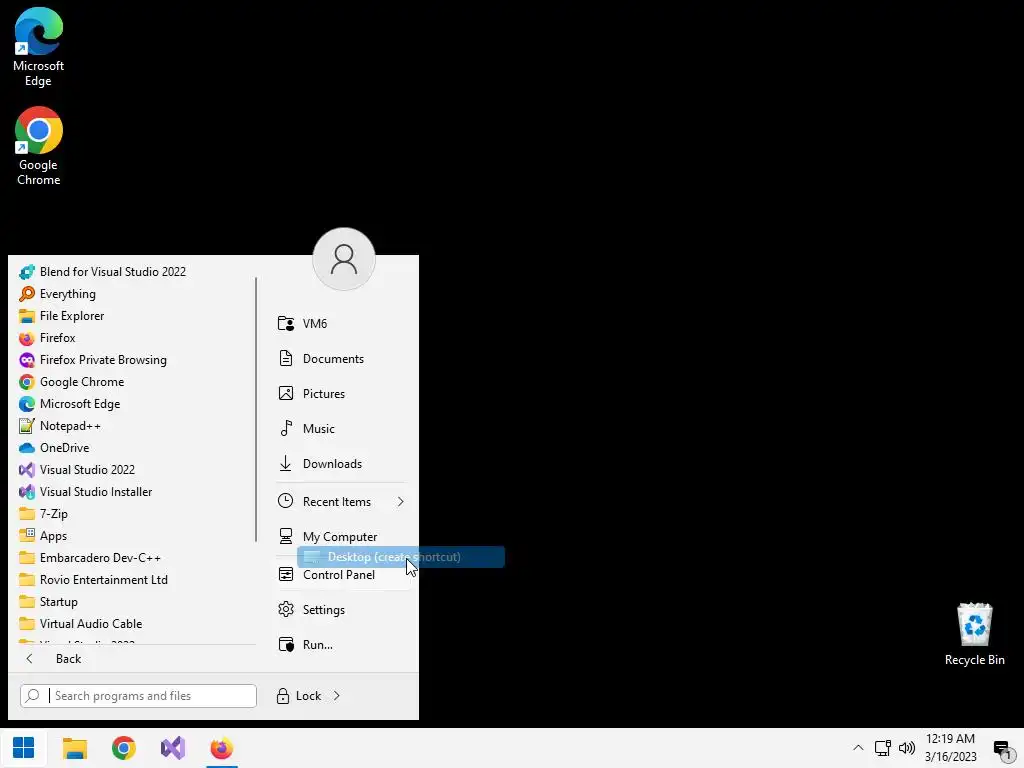
Task: Launch Notepad++
Action: point(60,426)
